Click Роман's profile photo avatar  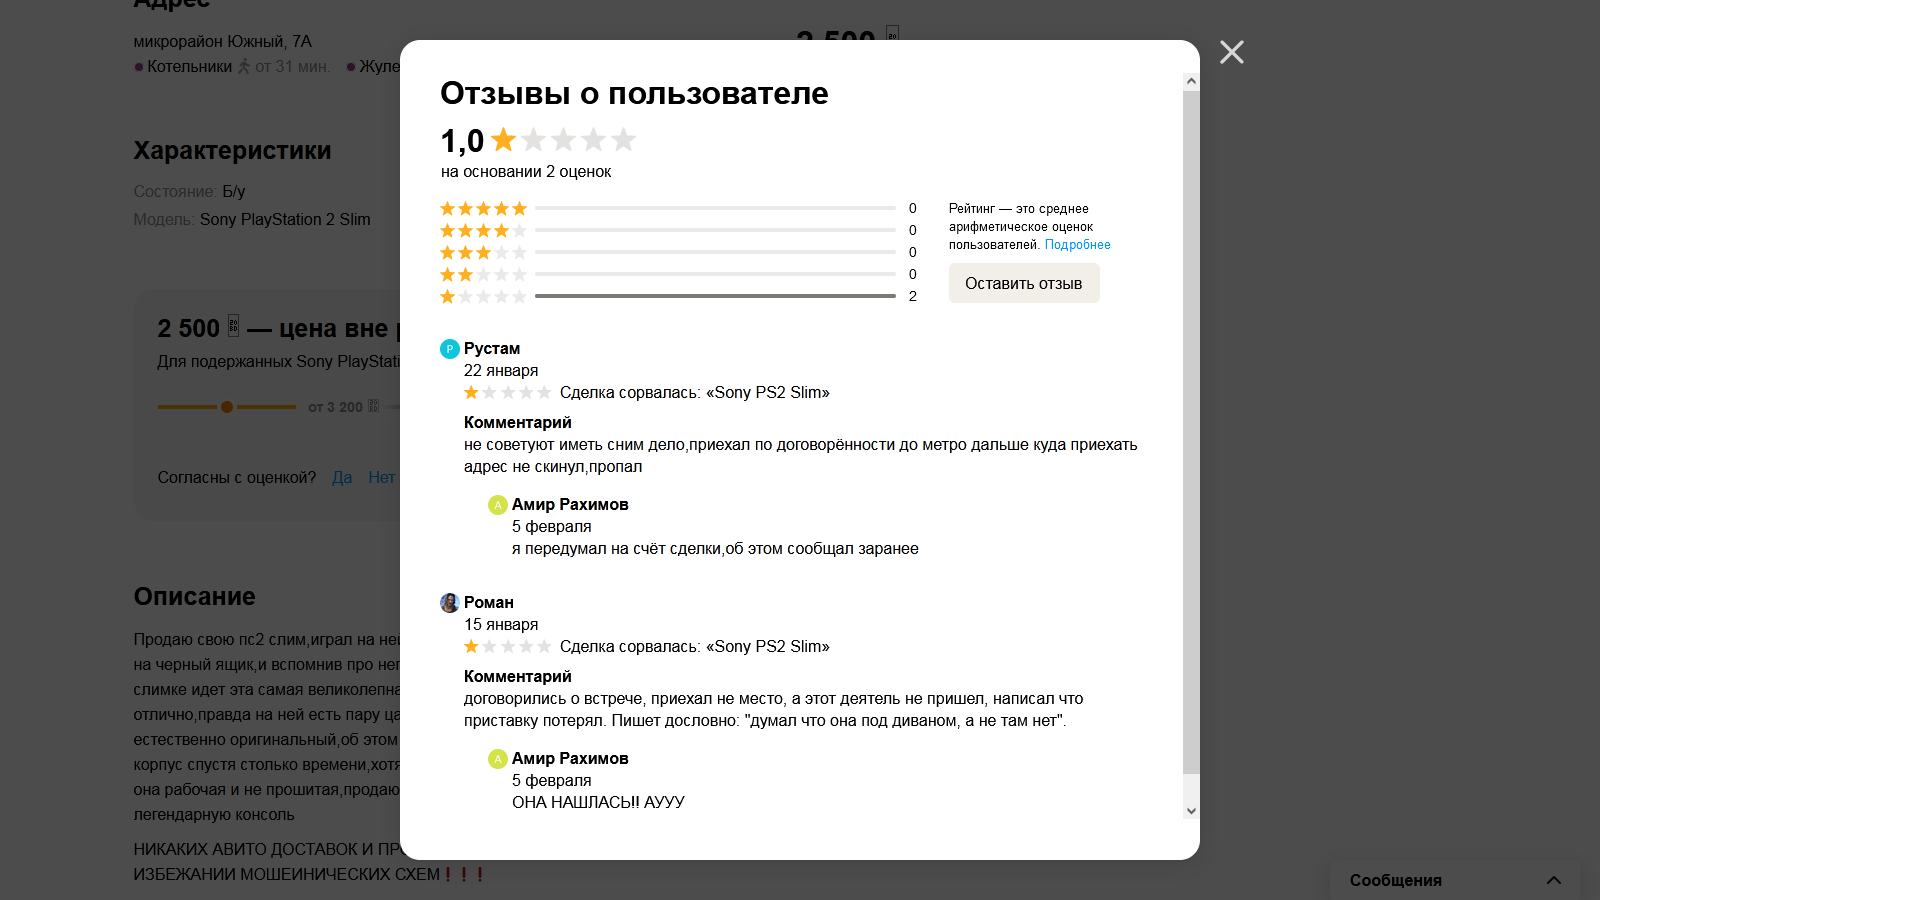click(450, 603)
